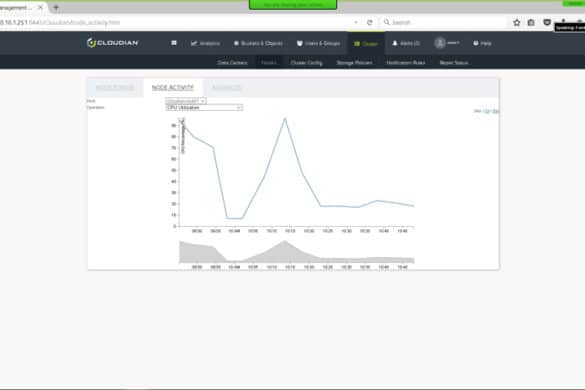
Task: Expand the Host dropdown
Action: (186, 101)
